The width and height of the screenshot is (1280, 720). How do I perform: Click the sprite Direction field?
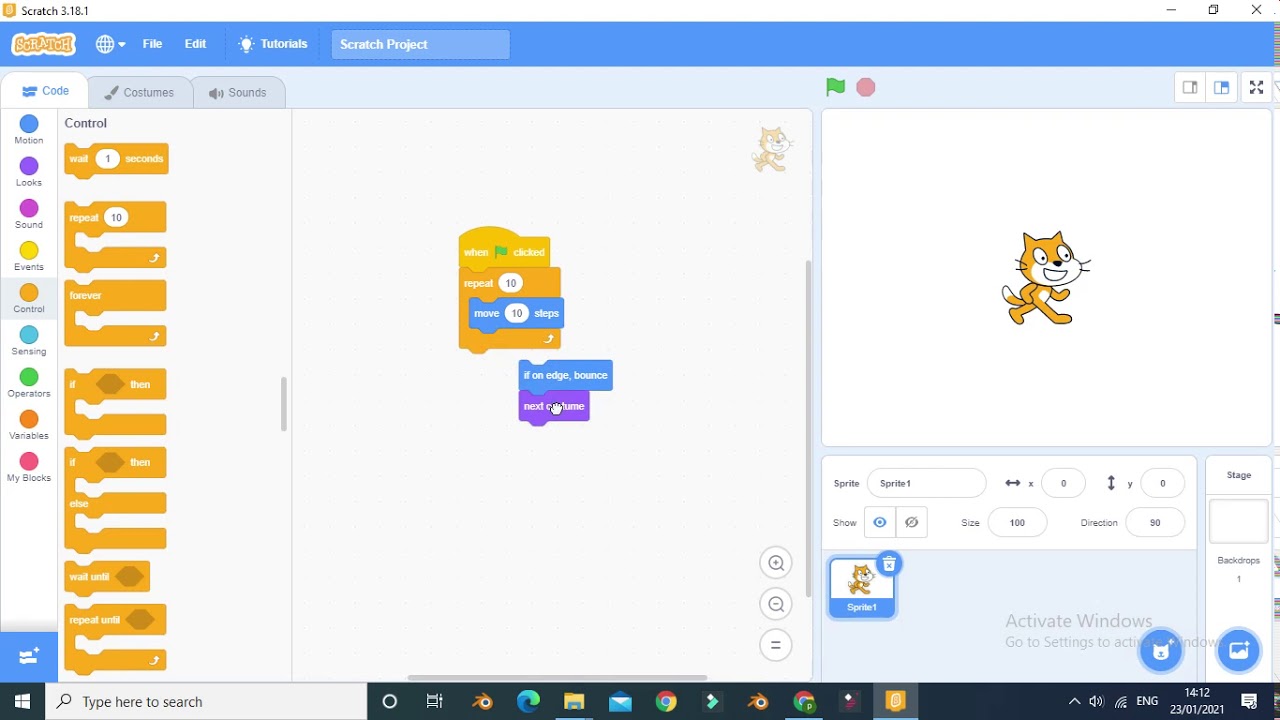(x=1155, y=522)
